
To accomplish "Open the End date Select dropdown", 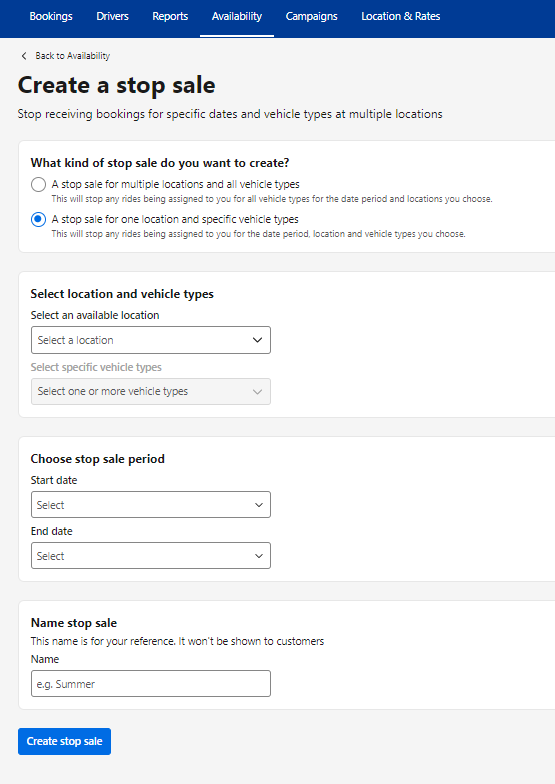I will (x=150, y=556).
